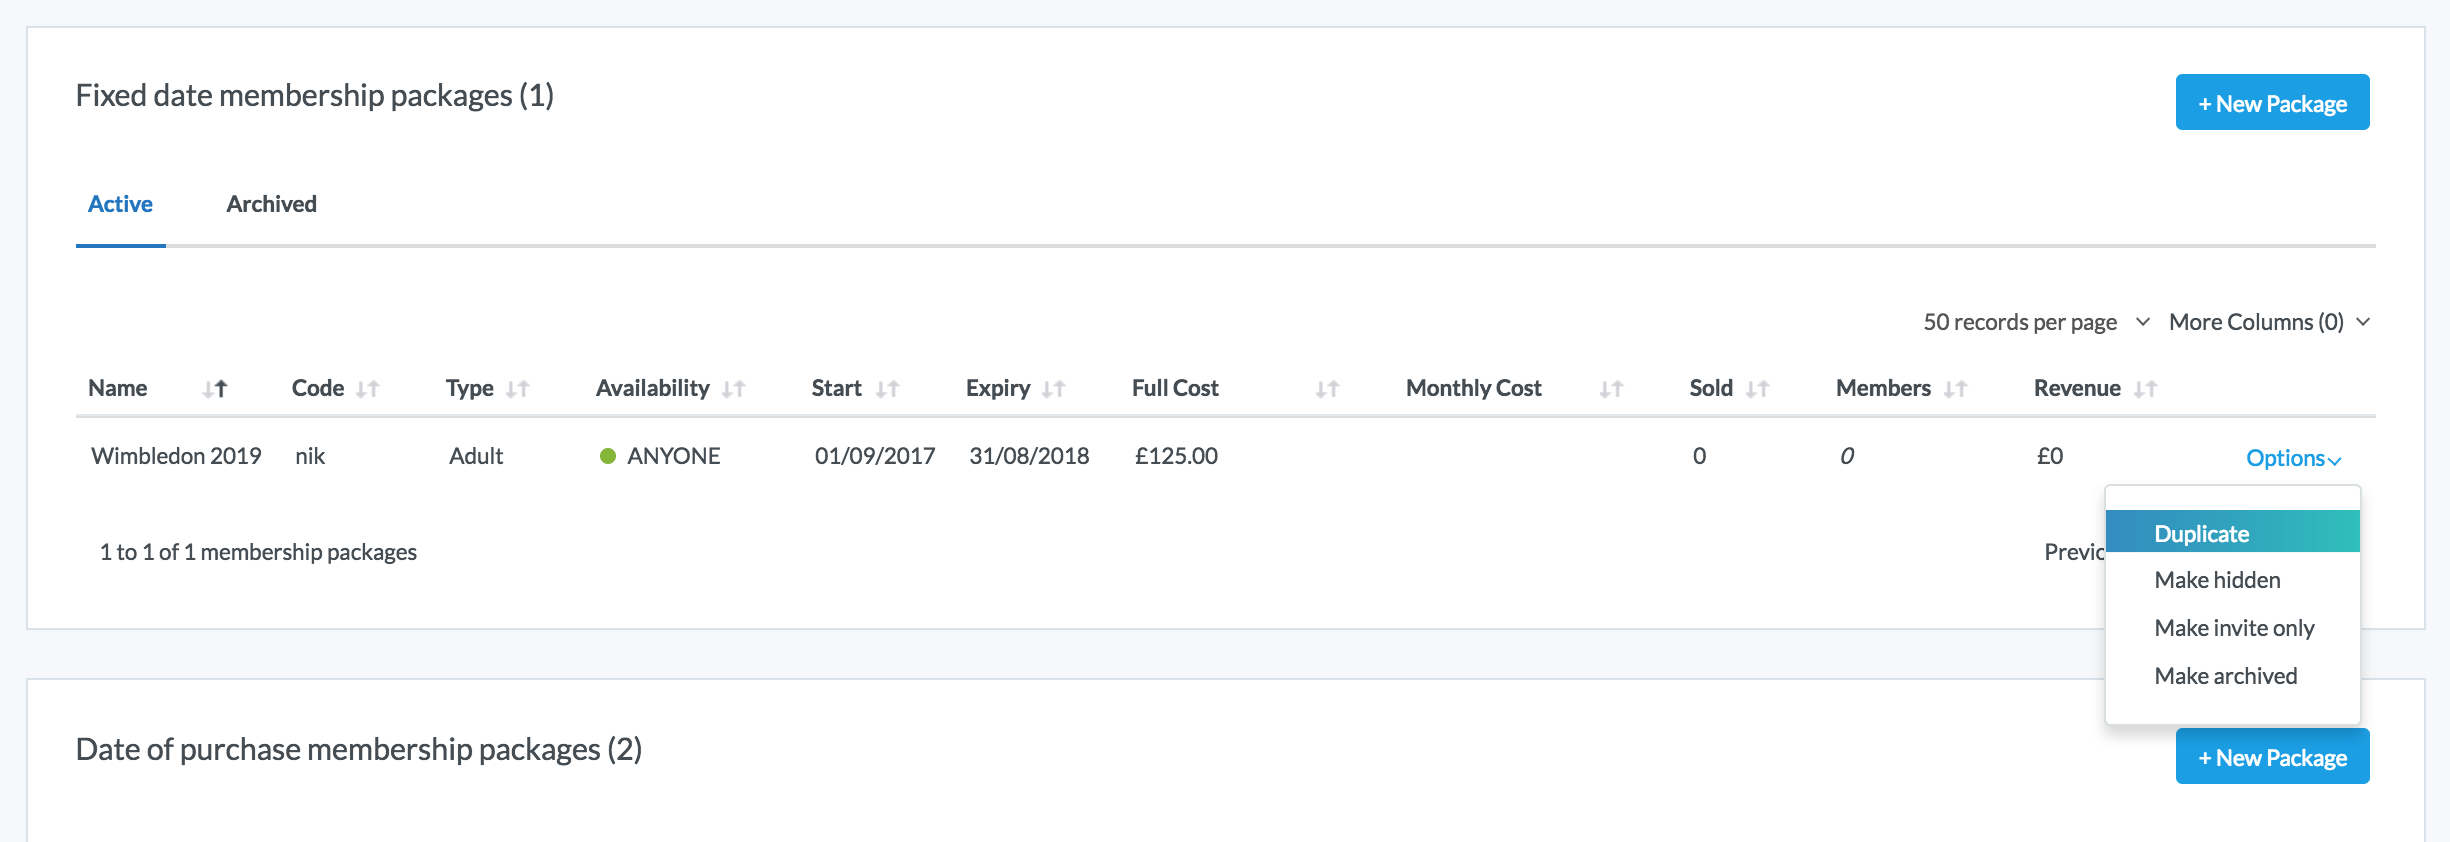The image size is (2450, 842).
Task: Sort by Monthly Cost arrows
Action: 1611,389
